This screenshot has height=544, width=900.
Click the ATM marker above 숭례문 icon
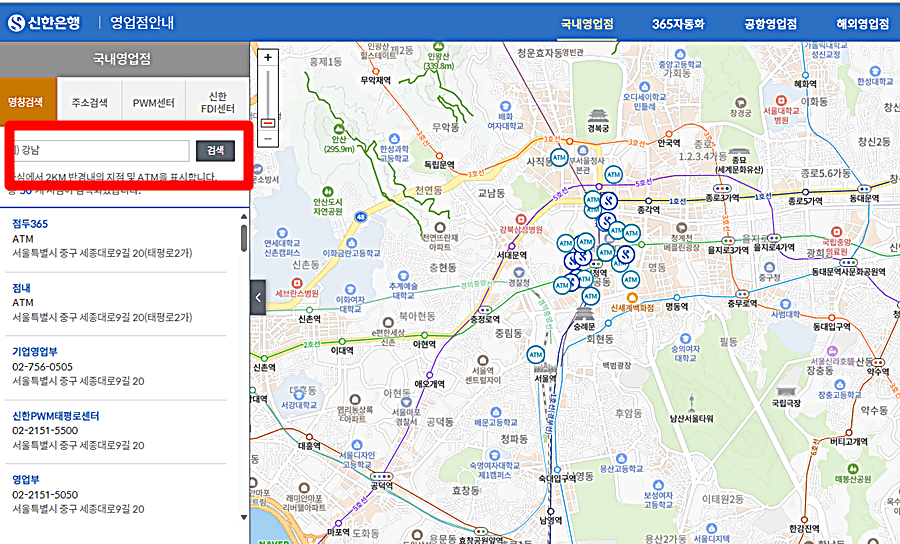pyautogui.click(x=591, y=296)
